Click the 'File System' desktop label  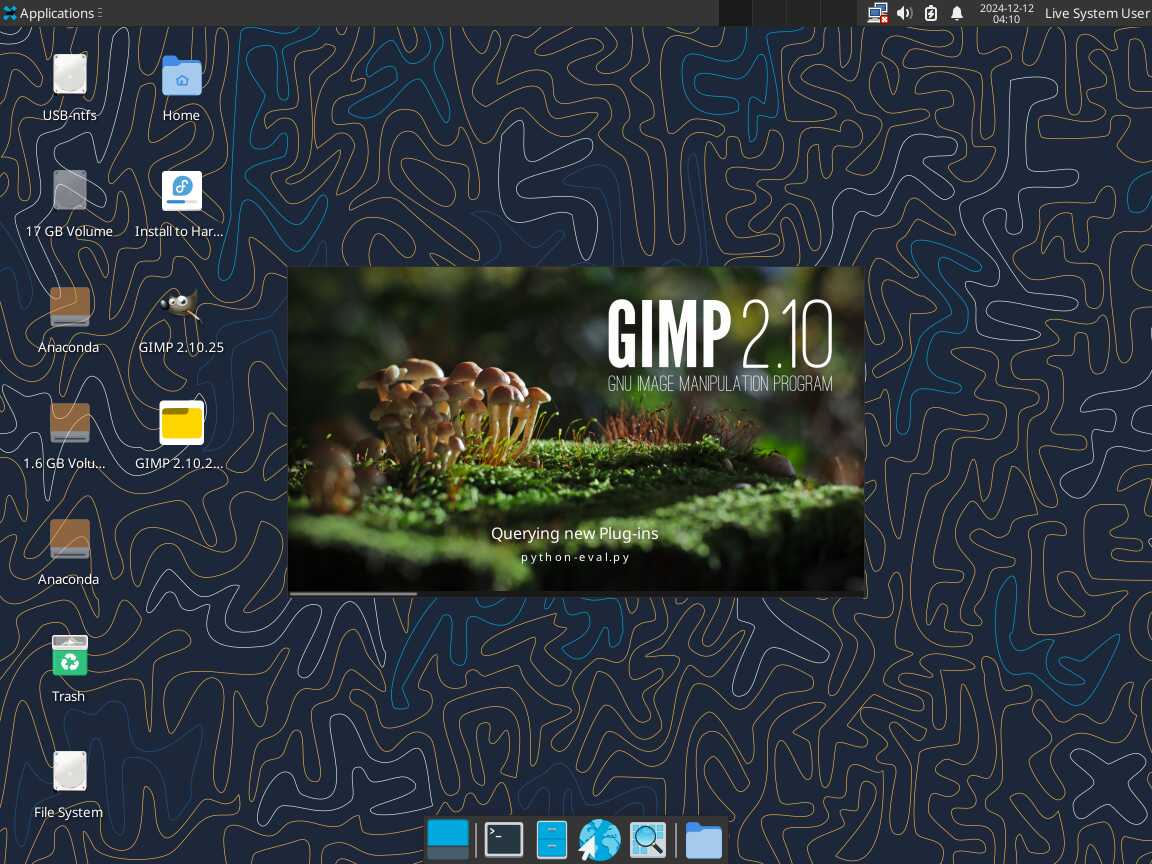[x=68, y=813]
